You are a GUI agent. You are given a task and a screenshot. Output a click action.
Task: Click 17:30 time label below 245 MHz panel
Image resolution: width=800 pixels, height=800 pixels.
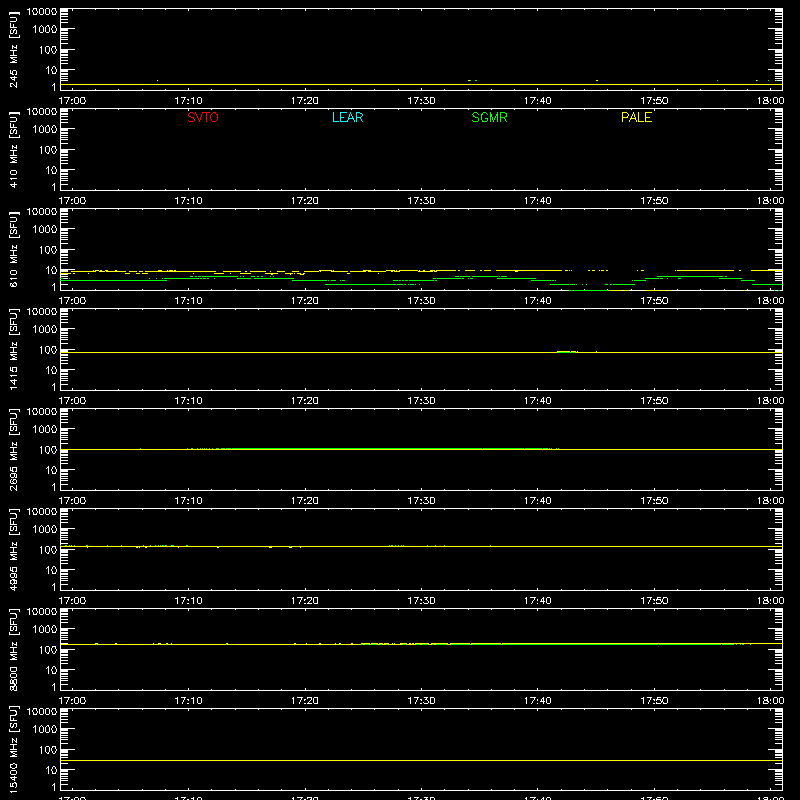(421, 101)
